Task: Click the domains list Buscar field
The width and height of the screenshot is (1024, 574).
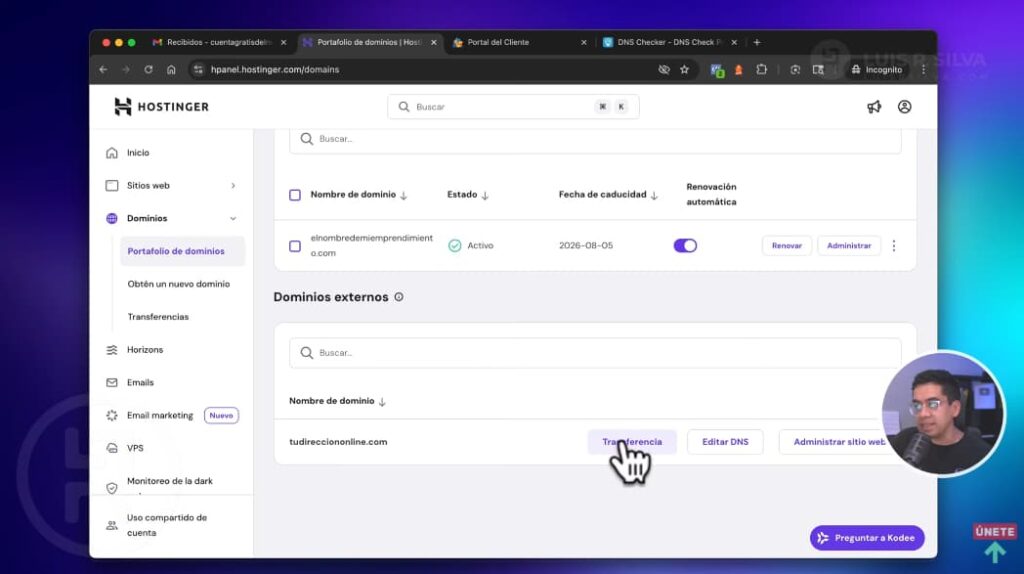Action: point(595,138)
